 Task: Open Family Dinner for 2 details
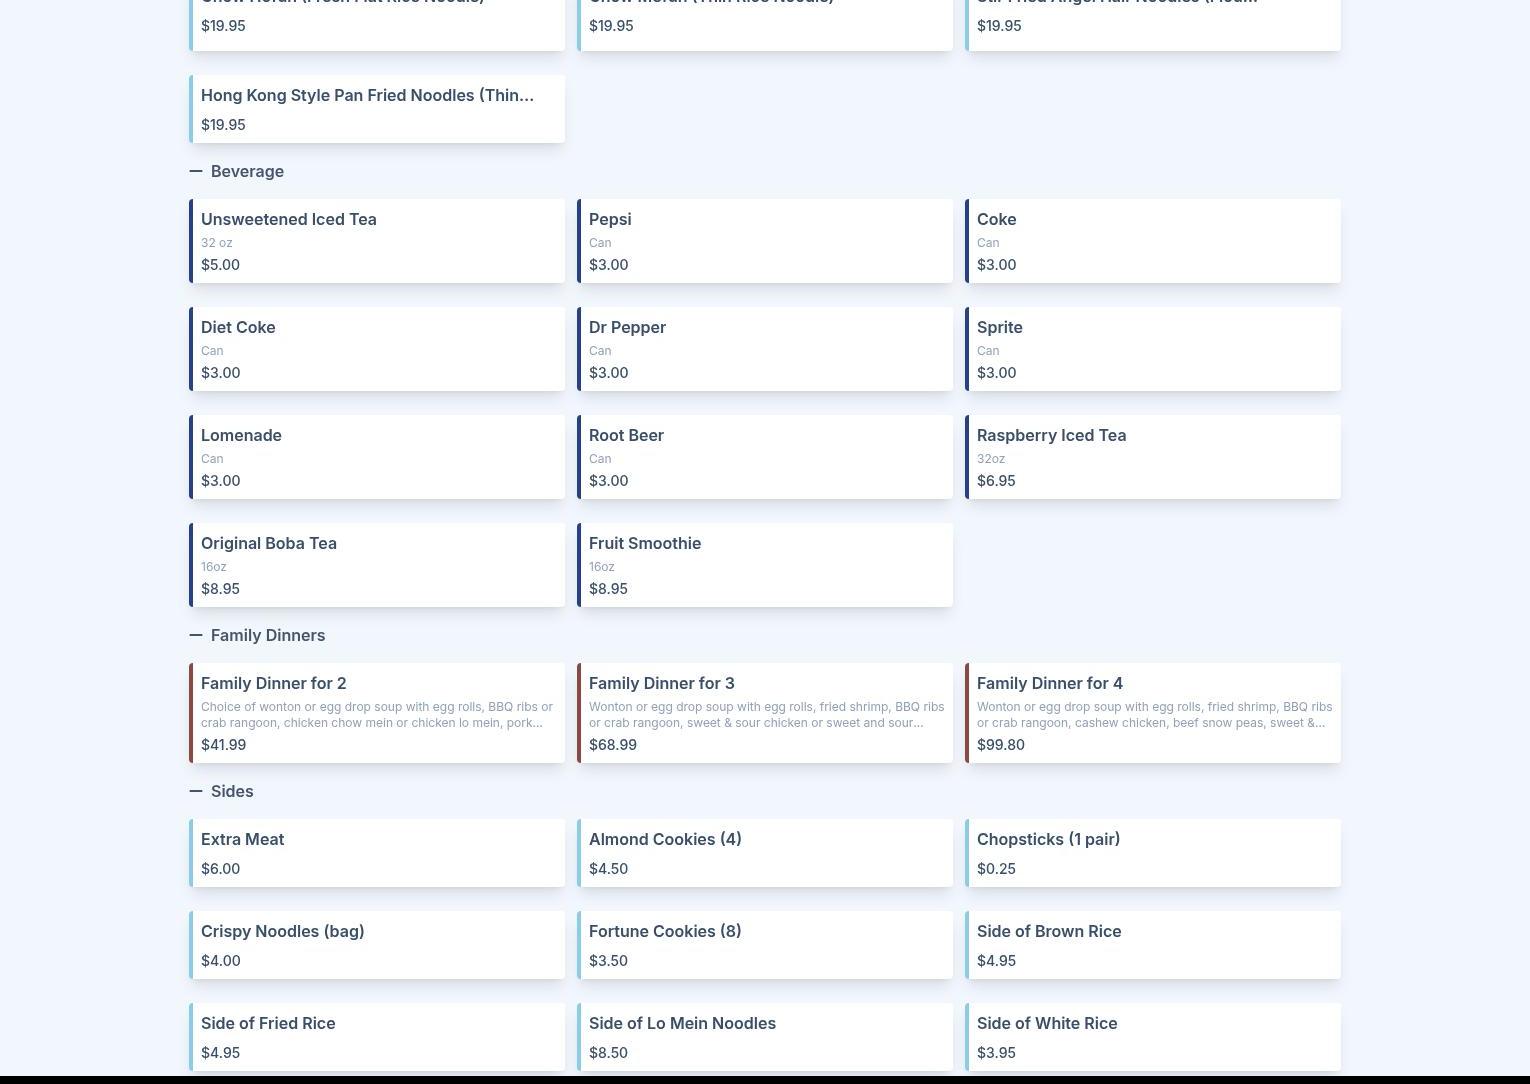pyautogui.click(x=377, y=713)
